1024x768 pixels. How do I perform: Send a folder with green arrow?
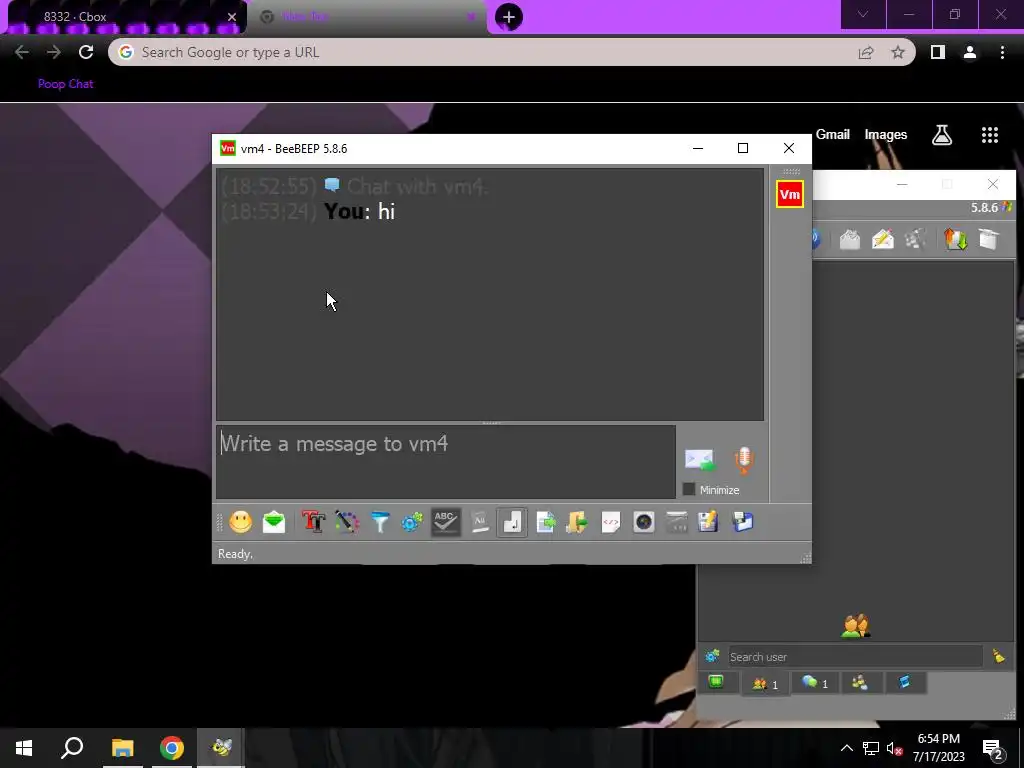click(577, 522)
